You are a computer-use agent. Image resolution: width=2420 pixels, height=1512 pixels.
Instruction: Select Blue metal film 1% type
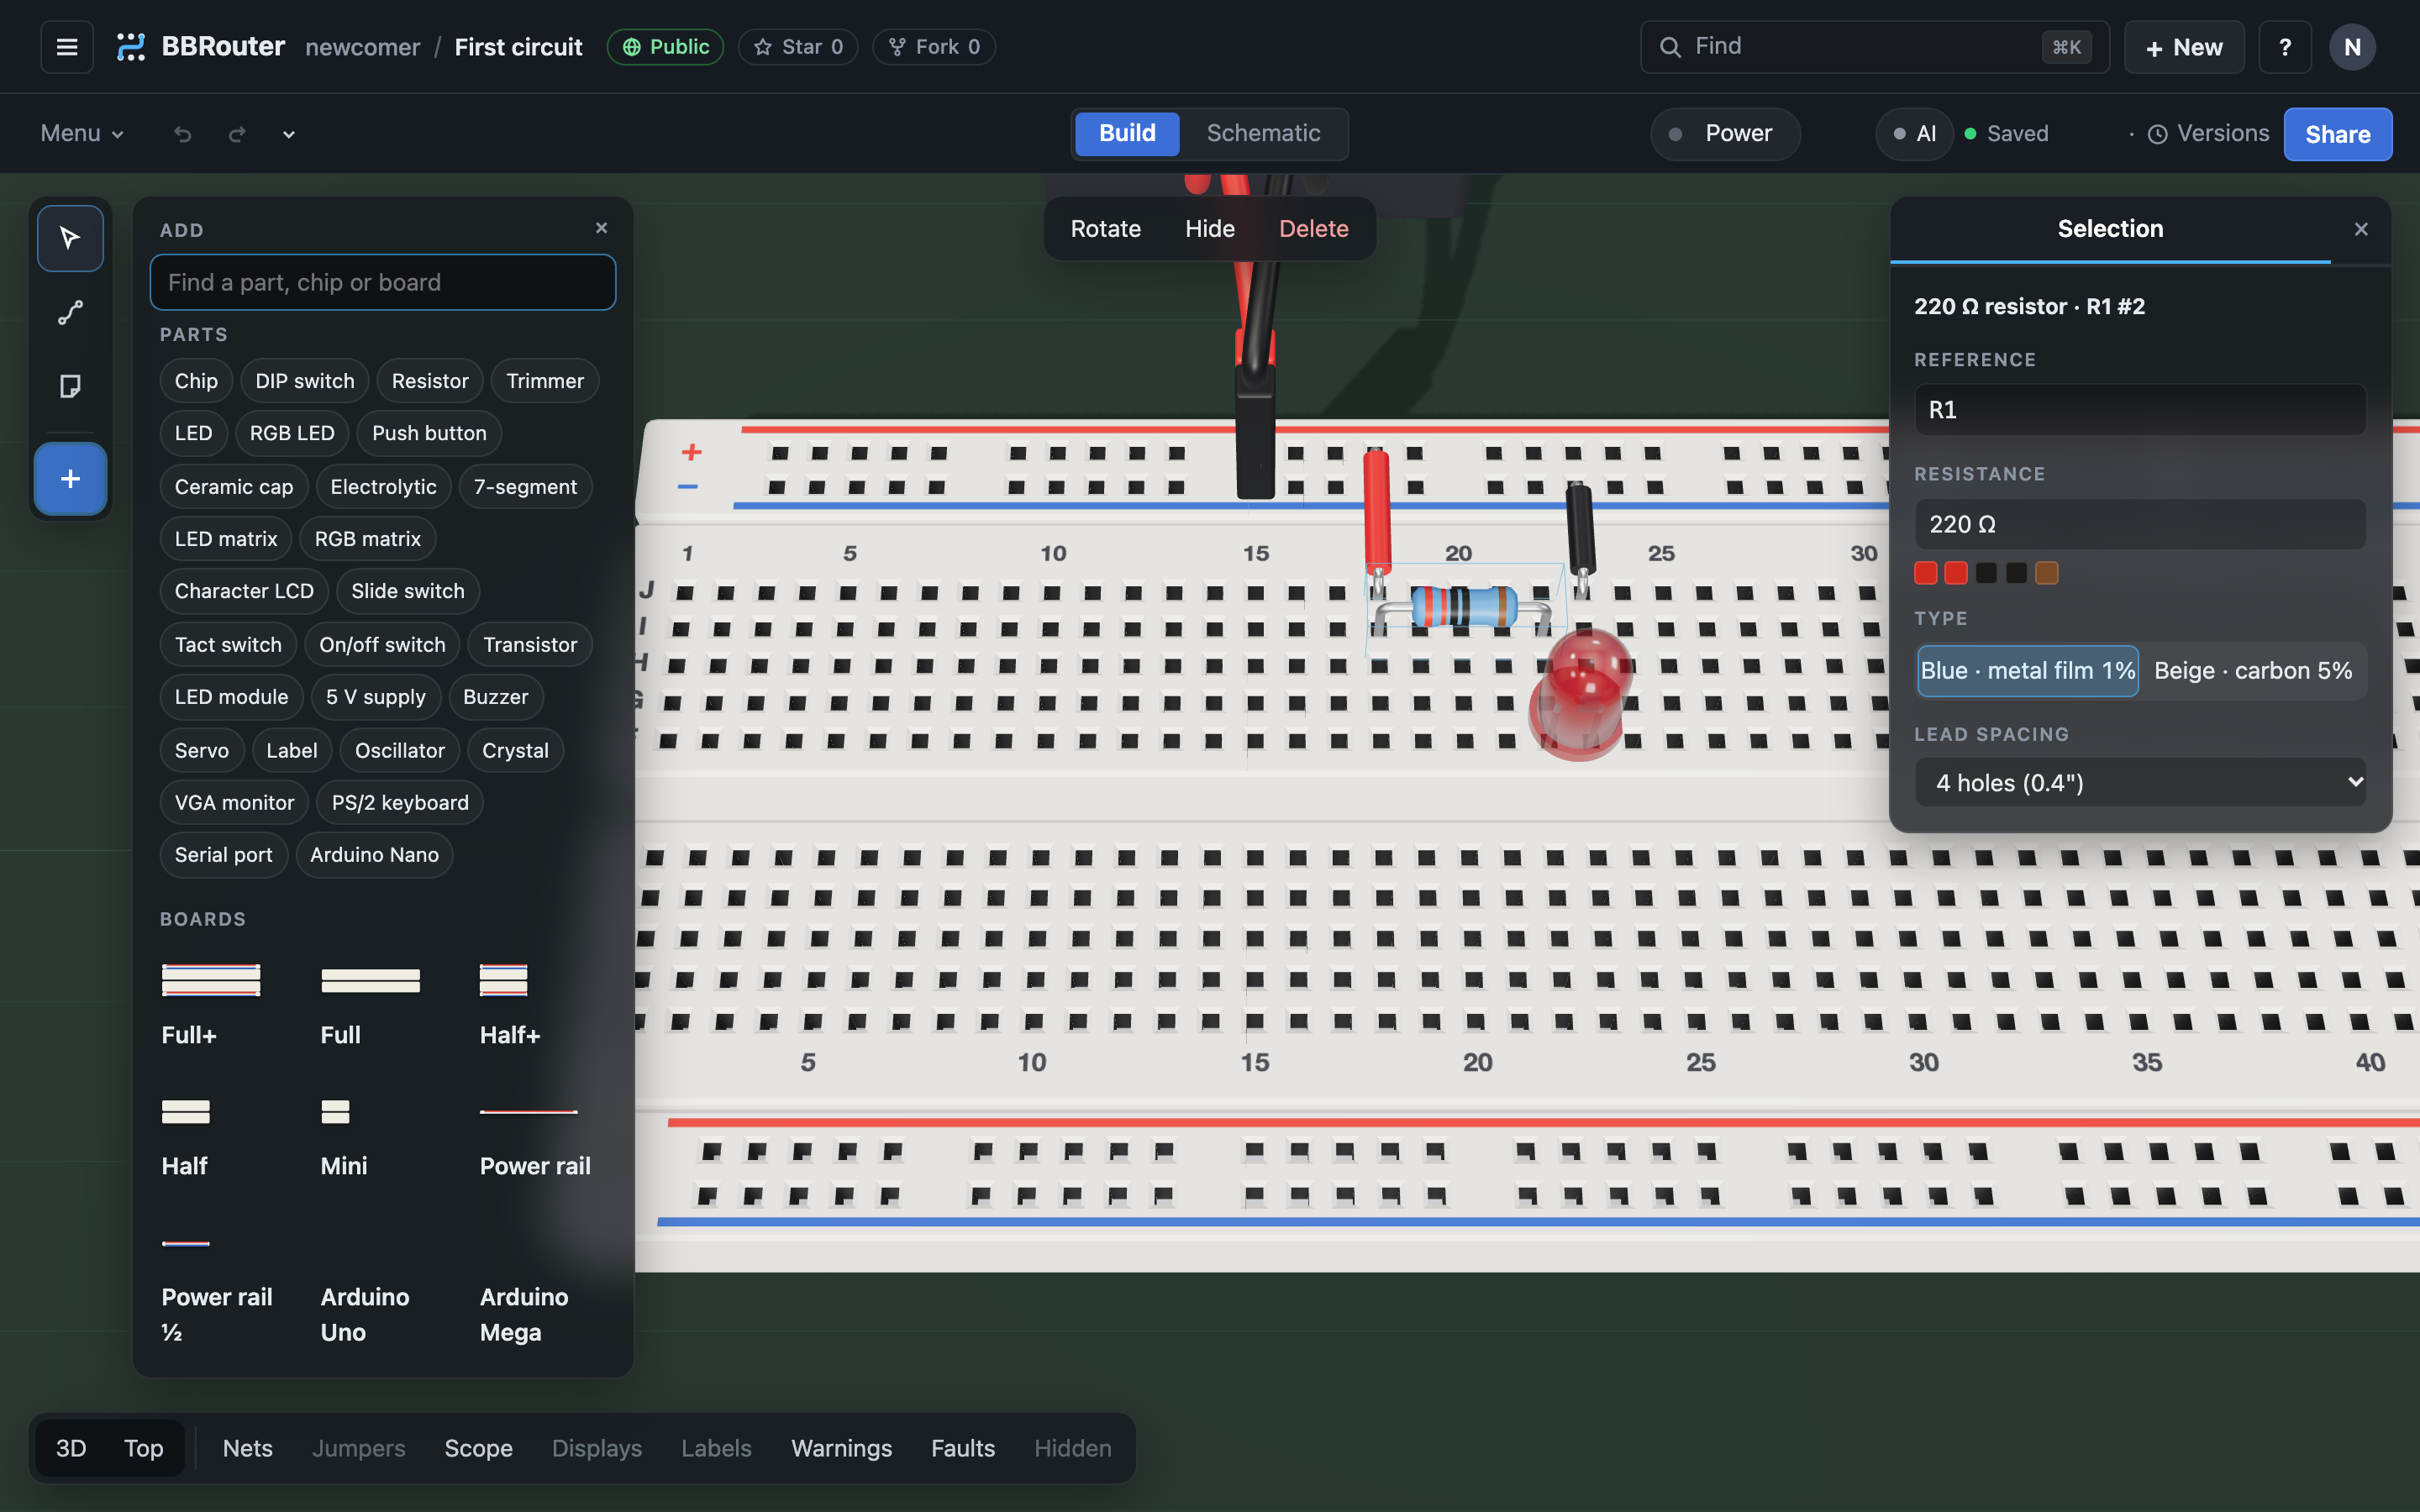[2028, 671]
